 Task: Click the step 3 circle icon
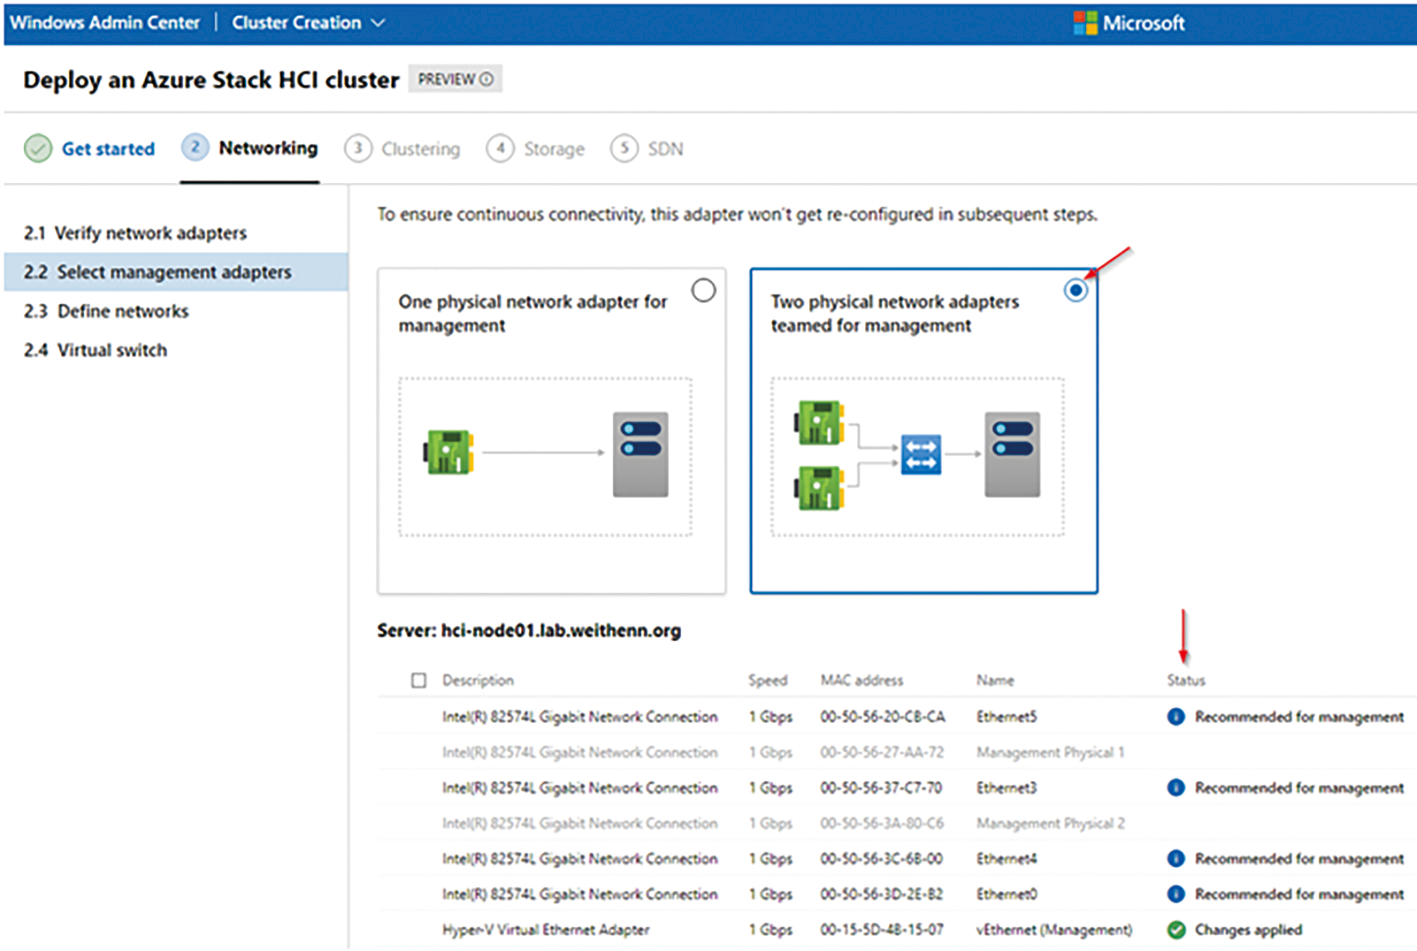[x=358, y=149]
